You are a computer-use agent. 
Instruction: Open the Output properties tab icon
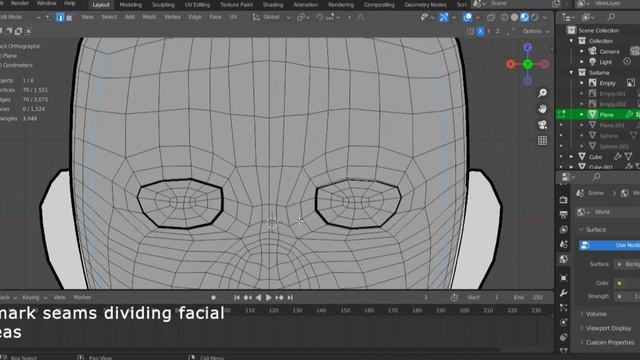[x=564, y=214]
